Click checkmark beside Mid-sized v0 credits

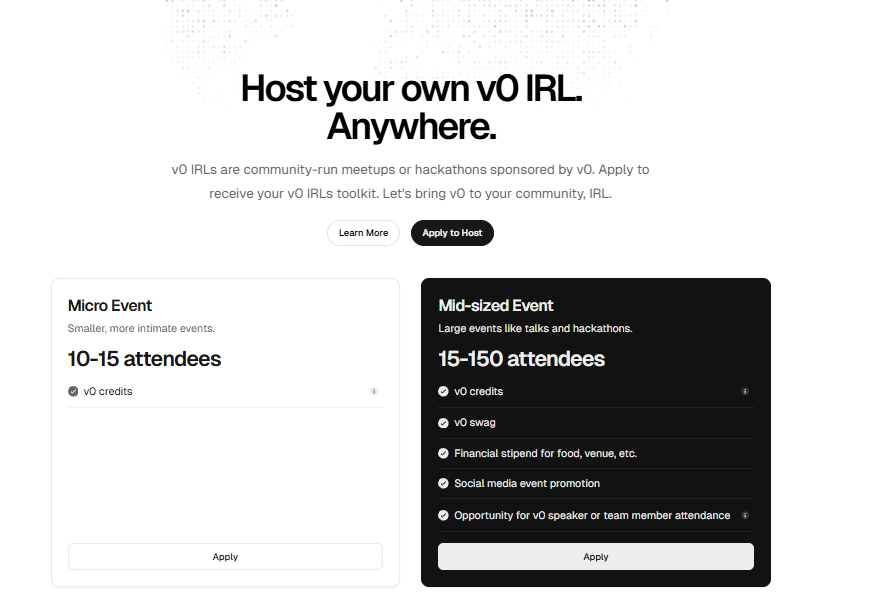[444, 392]
